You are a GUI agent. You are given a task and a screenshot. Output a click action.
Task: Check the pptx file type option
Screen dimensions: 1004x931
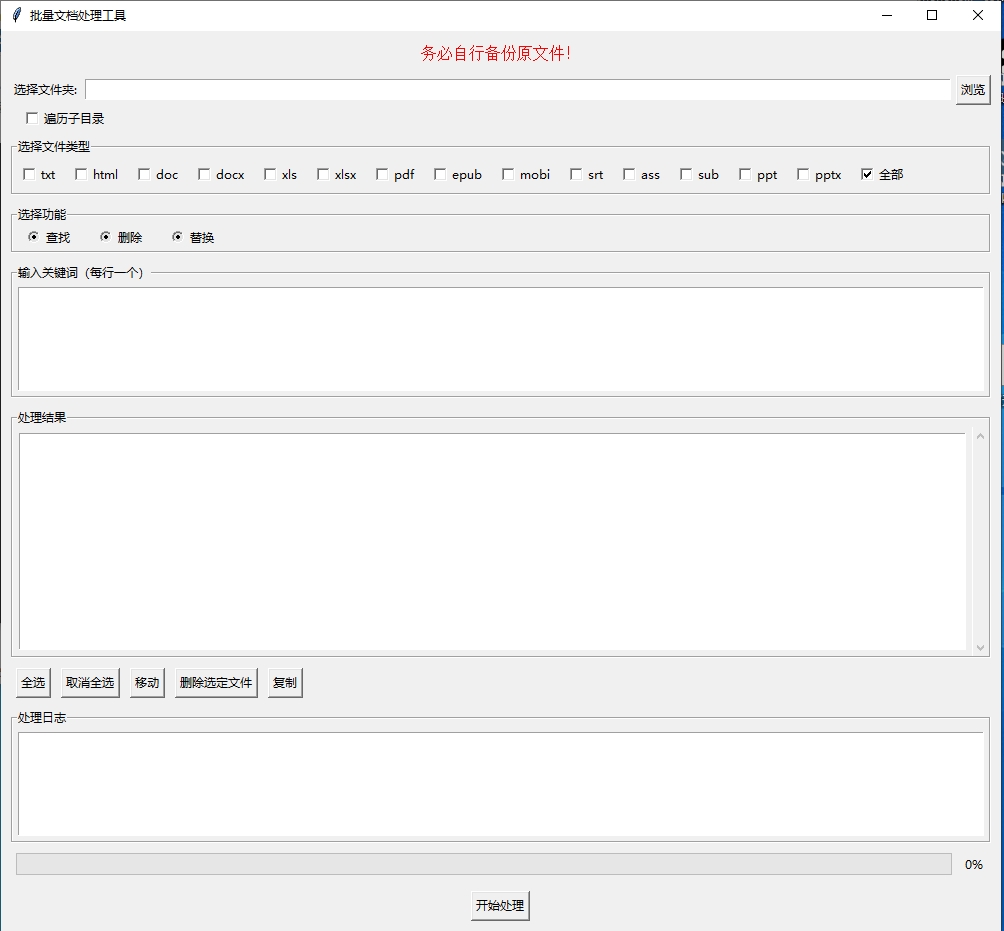[x=803, y=174]
